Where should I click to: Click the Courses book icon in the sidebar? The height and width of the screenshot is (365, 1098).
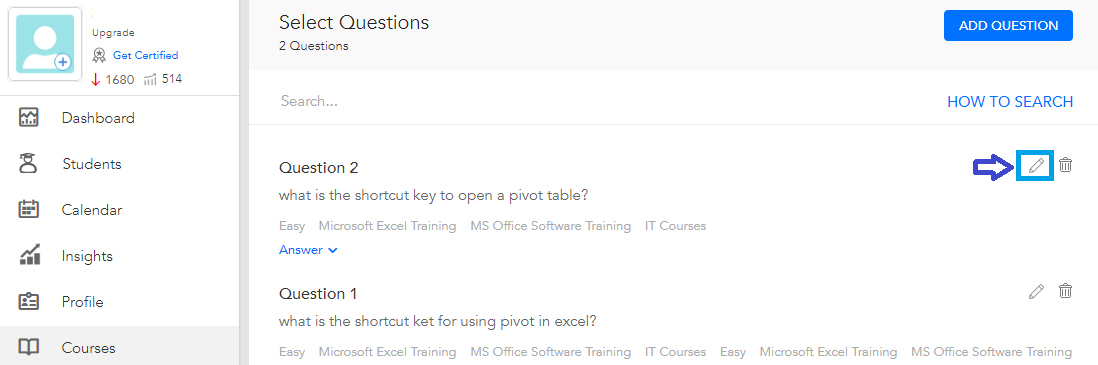[x=29, y=347]
